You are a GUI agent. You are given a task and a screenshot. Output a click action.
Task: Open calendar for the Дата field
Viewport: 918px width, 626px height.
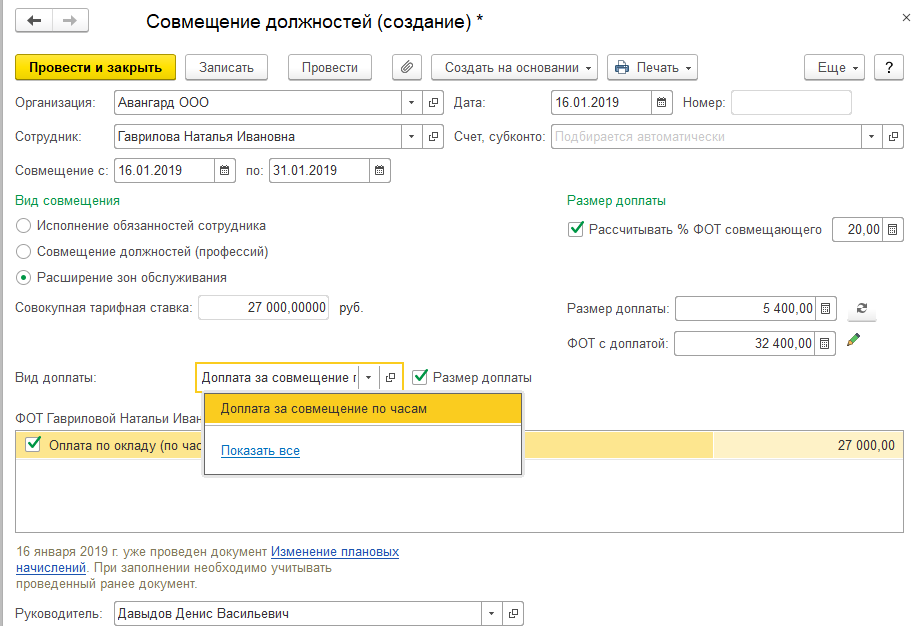662,103
